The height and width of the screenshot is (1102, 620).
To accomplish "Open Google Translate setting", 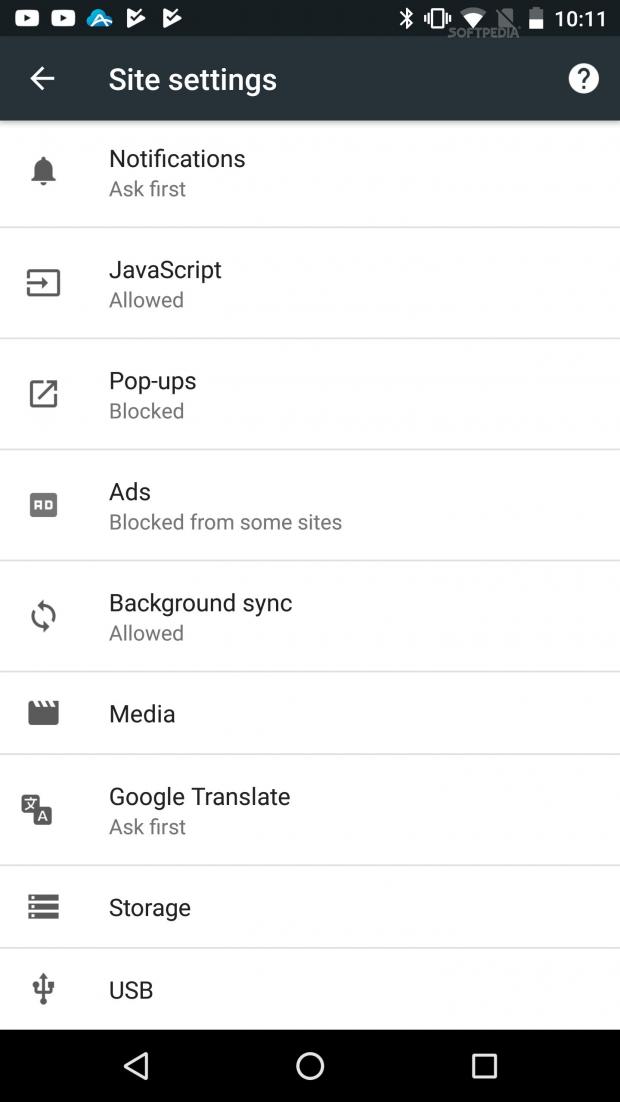I will coord(310,810).
